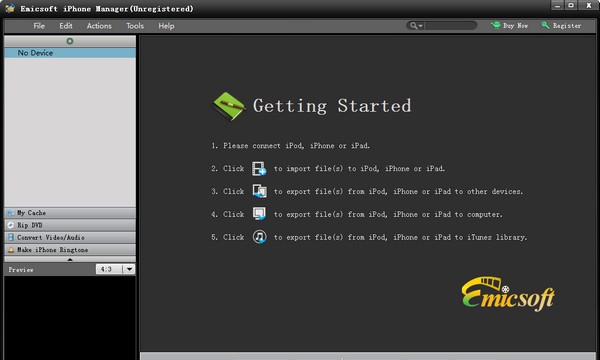
Task: Click the green Register key icon
Action: tap(545, 25)
